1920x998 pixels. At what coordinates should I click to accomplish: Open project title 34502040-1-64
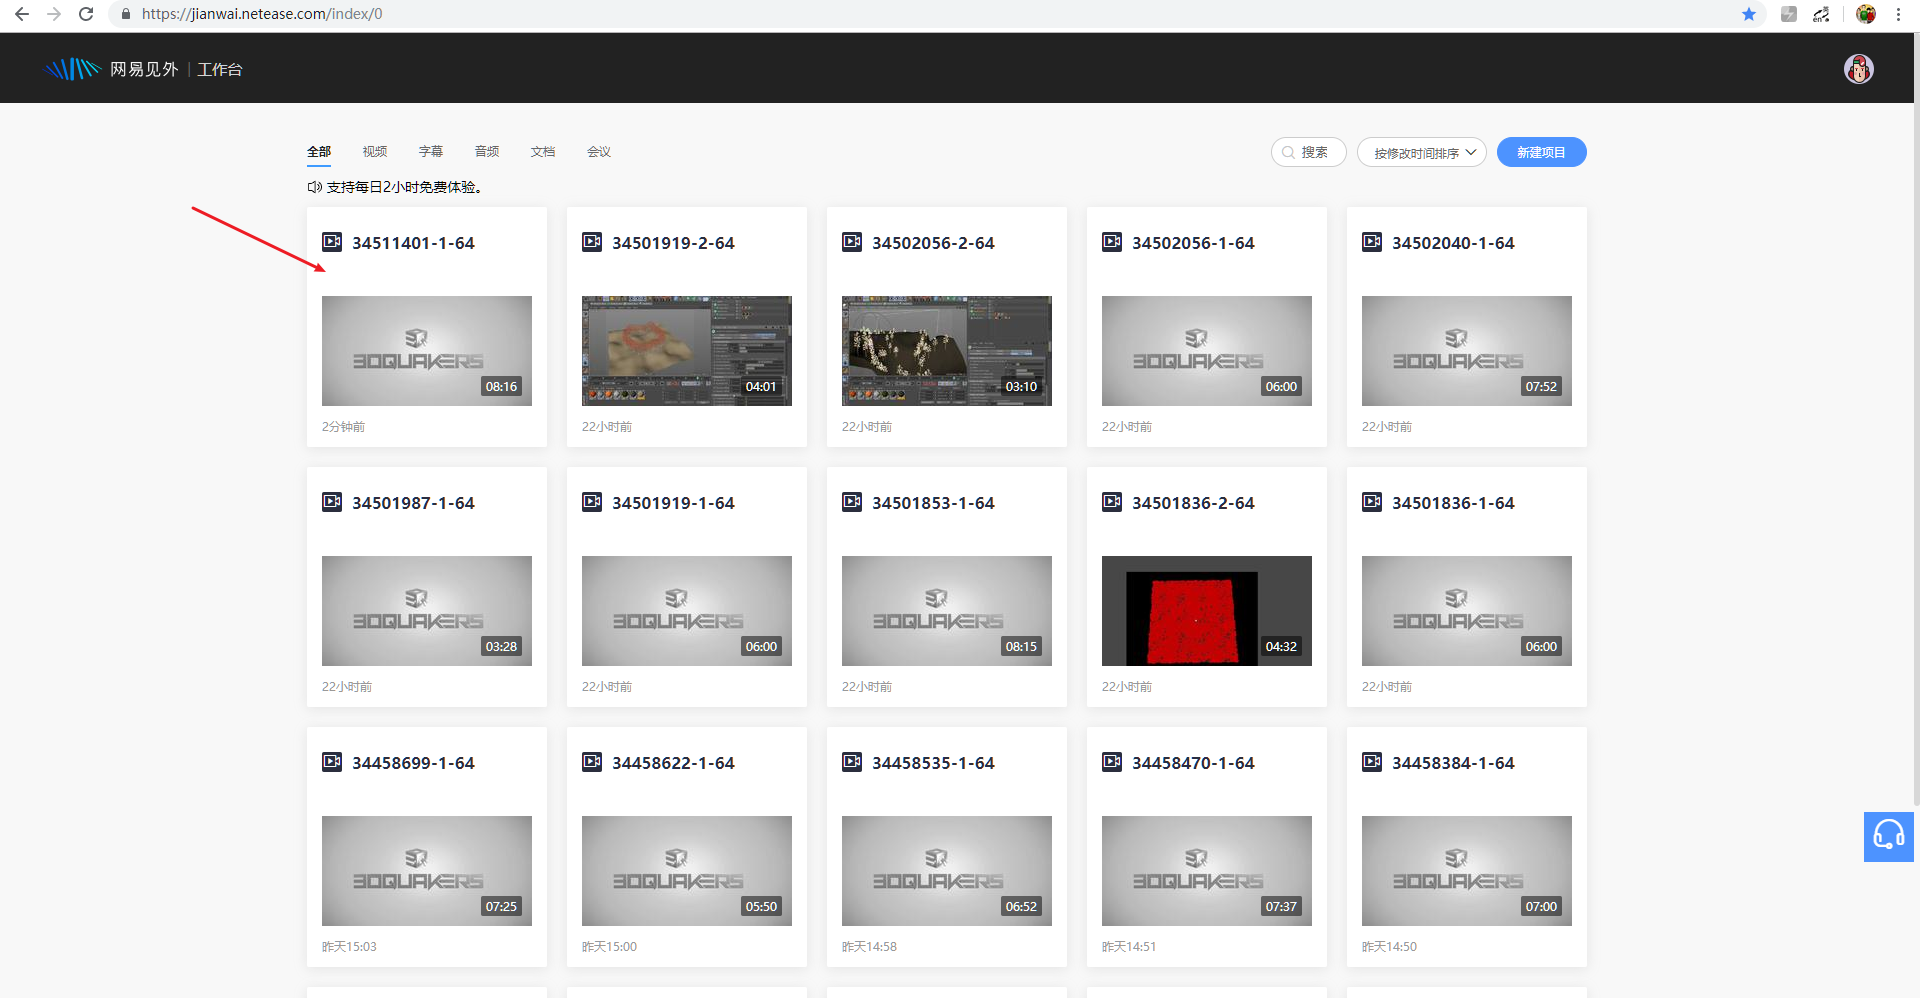1453,243
